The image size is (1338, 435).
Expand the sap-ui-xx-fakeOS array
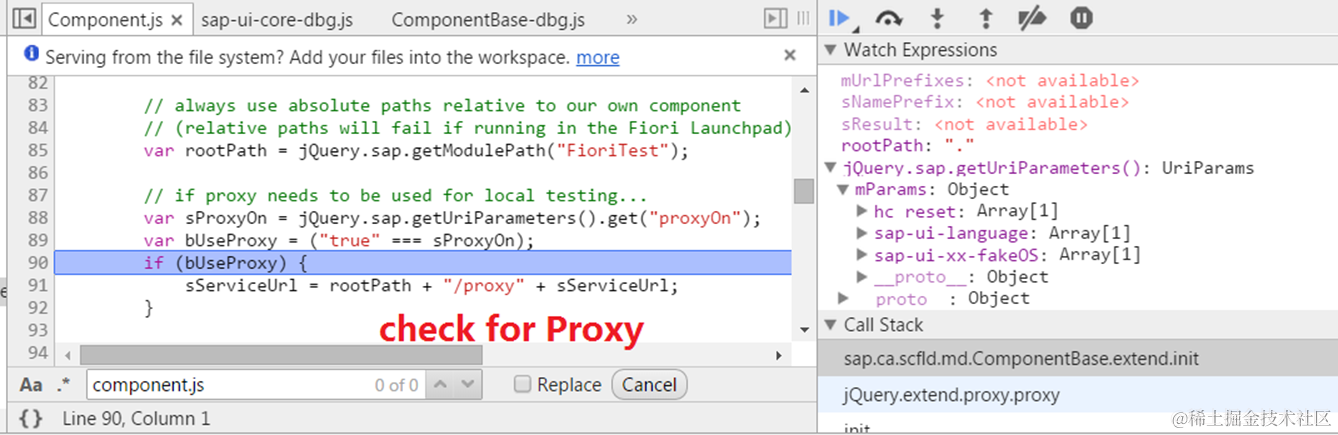(862, 255)
